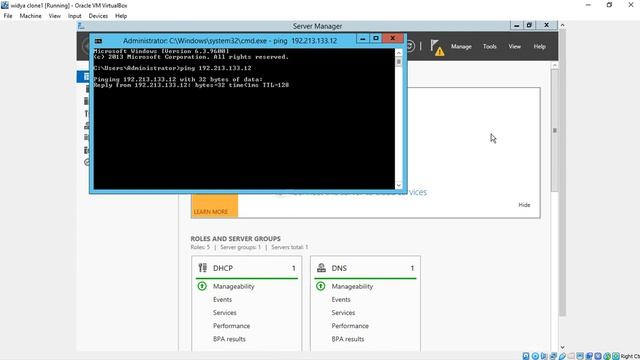Click the network adapter status icon
The width and height of the screenshot is (640, 360).
[553, 356]
